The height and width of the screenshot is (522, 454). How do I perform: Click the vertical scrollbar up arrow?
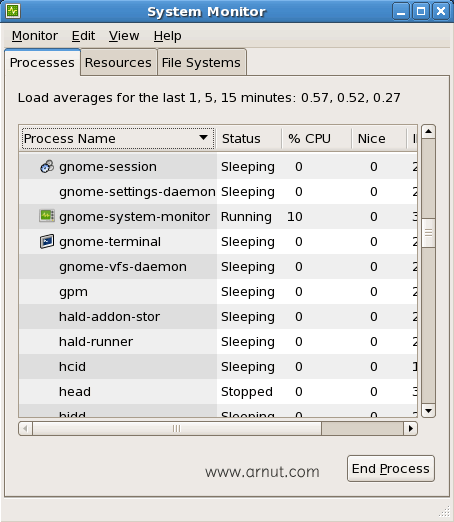pyautogui.click(x=428, y=131)
